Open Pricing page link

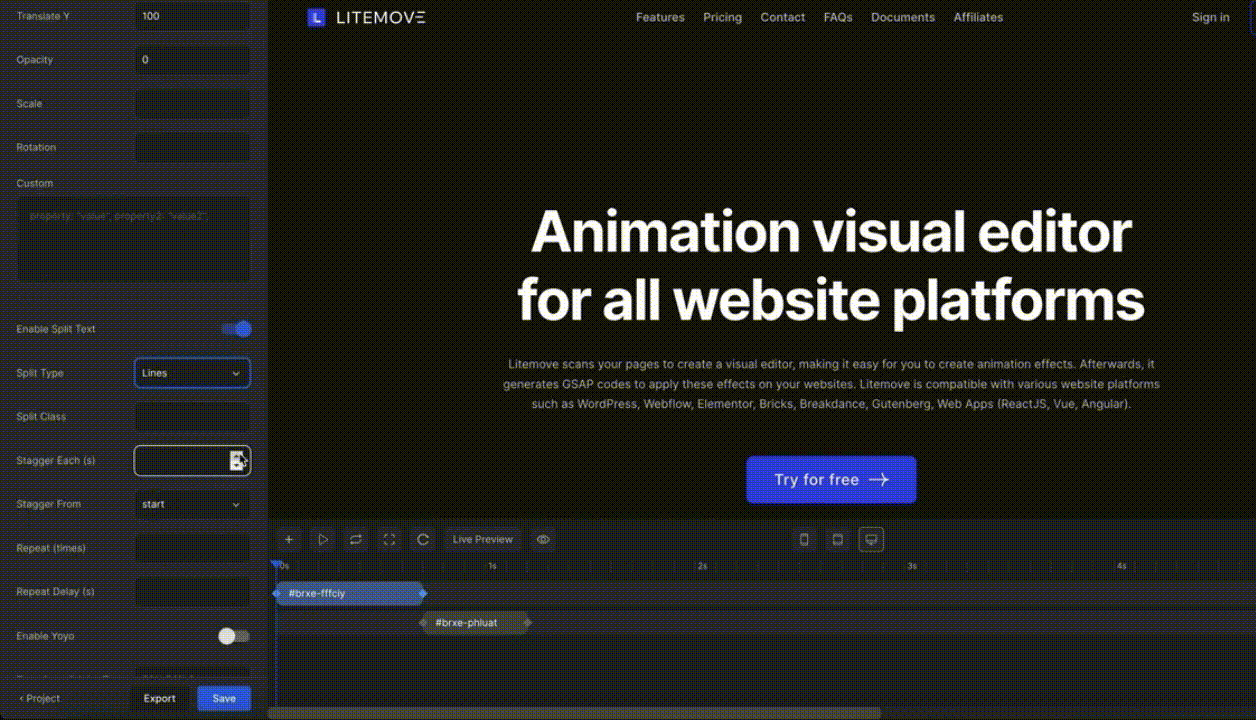[x=722, y=17]
